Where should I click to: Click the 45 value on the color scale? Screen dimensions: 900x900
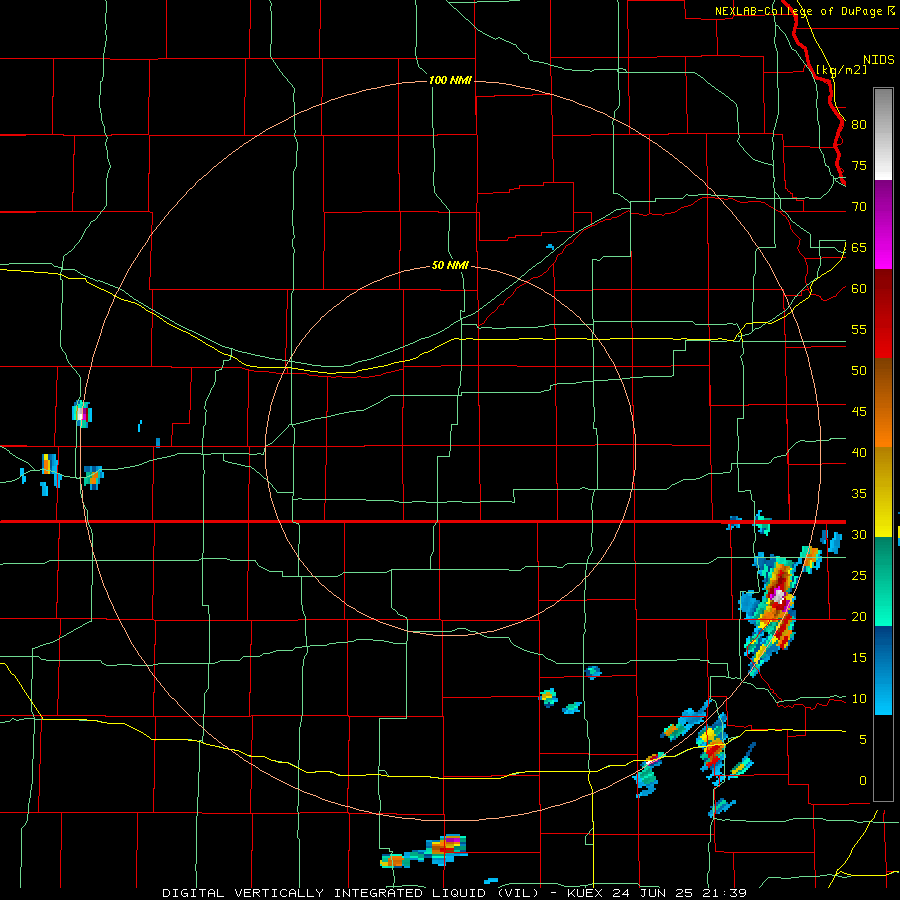(x=859, y=412)
